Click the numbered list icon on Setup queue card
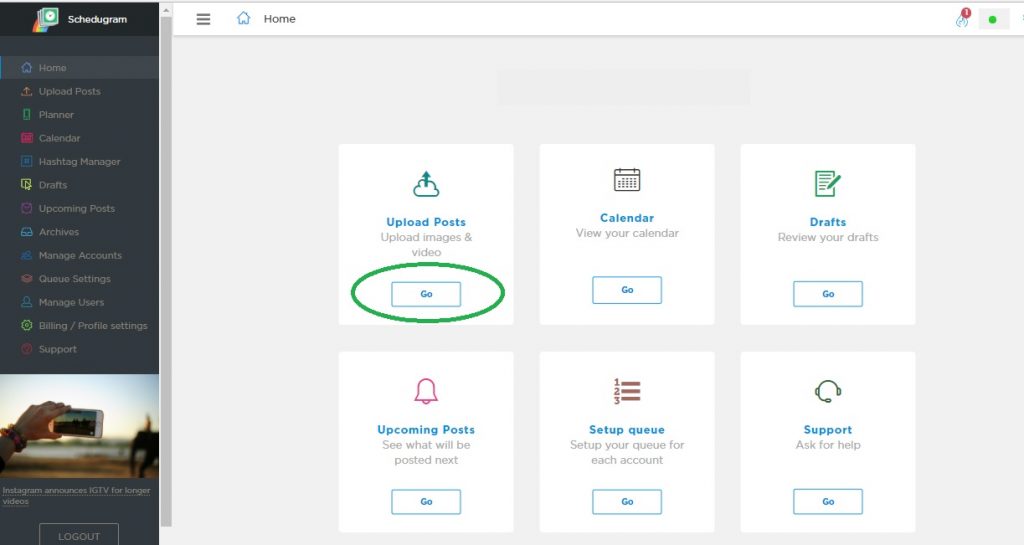Viewport: 1024px width, 545px height. pyautogui.click(x=627, y=391)
